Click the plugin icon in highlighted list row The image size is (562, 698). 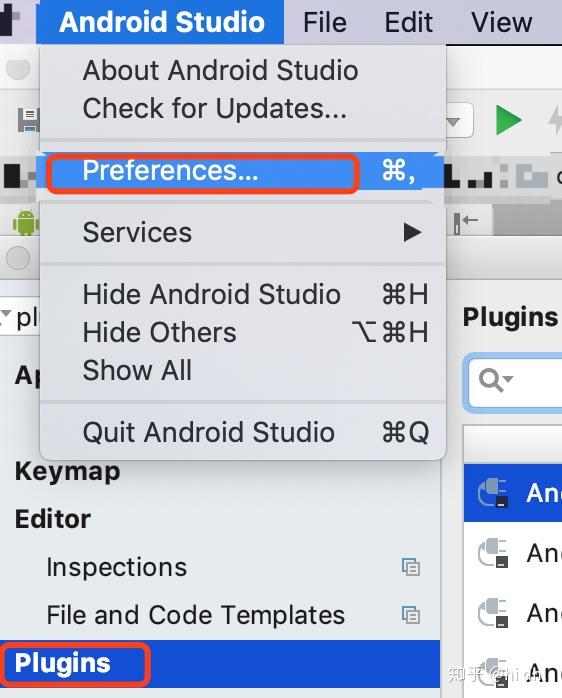coord(493,492)
